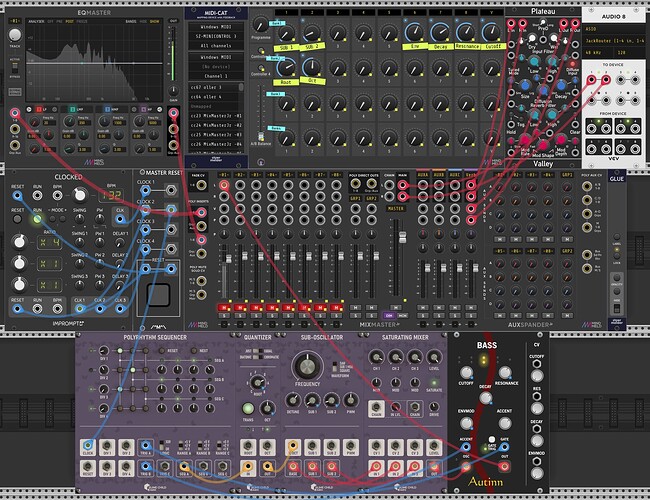
Task: Click the CLOCKED top RESET input jack
Action: (17, 195)
